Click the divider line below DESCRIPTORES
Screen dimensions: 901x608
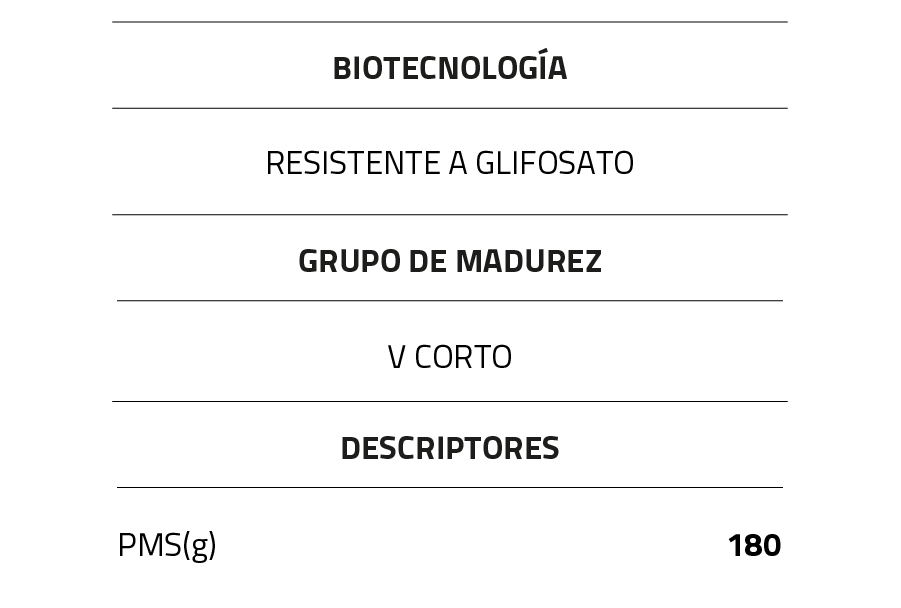[449, 488]
